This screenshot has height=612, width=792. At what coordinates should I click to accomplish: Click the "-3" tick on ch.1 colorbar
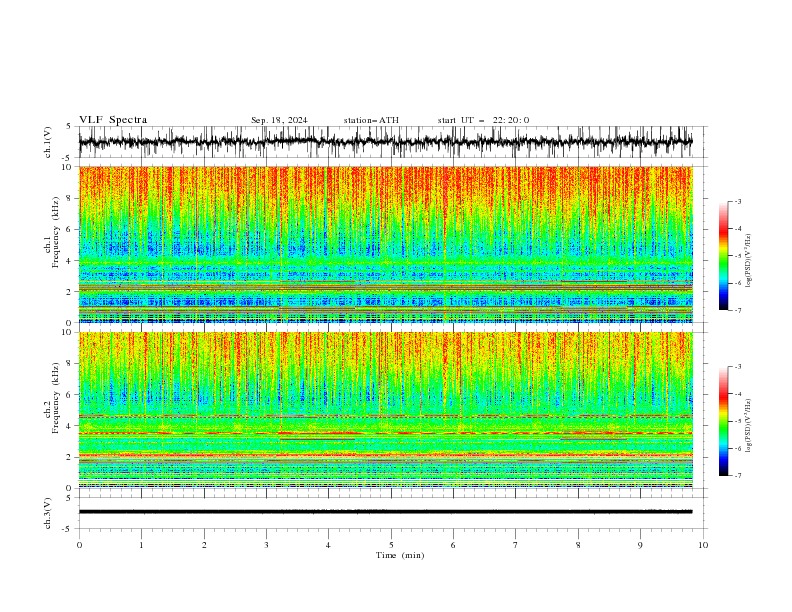click(737, 201)
